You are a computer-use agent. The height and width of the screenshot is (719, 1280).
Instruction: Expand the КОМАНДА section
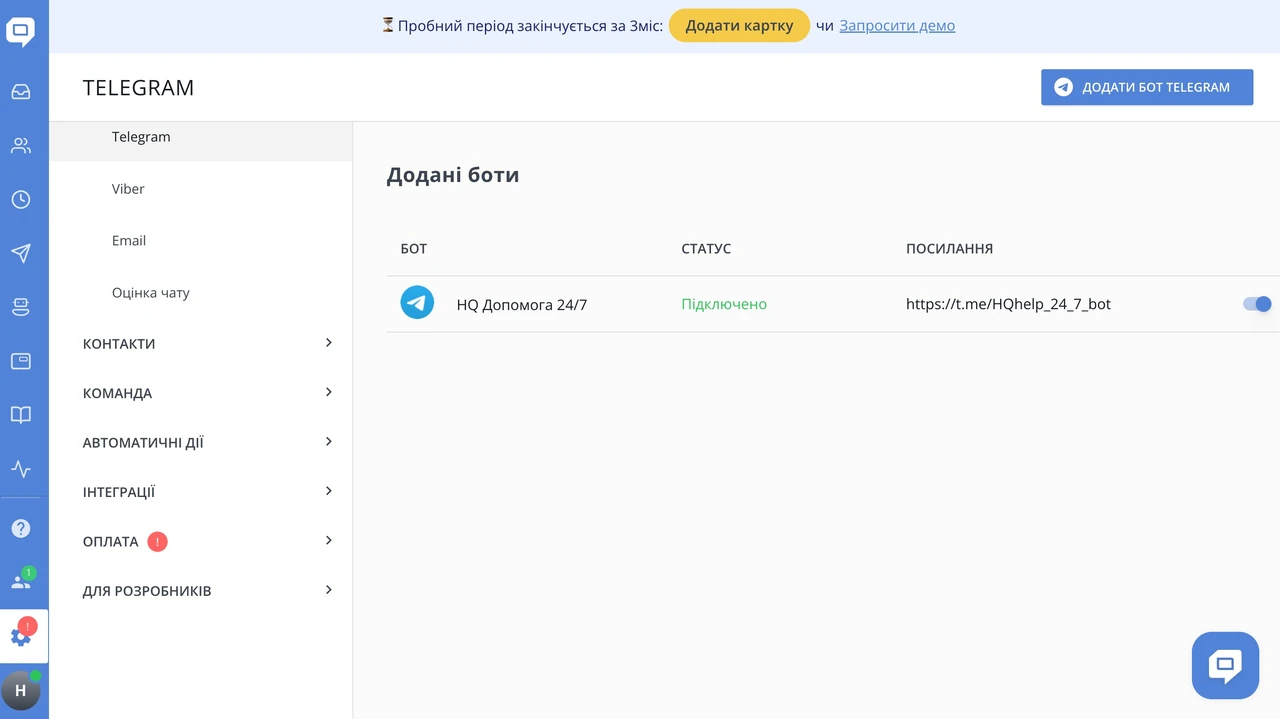pos(207,393)
